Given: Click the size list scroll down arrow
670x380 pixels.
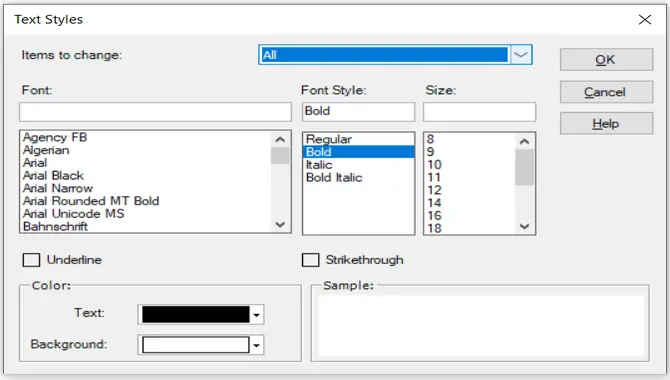Looking at the screenshot, I should pyautogui.click(x=524, y=226).
